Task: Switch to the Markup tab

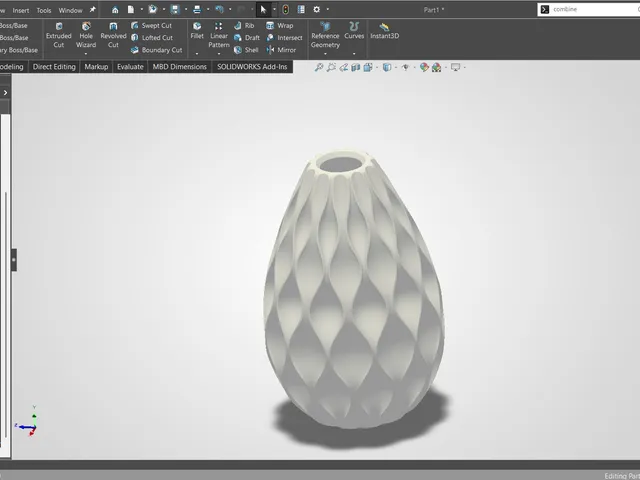Action: coord(96,67)
